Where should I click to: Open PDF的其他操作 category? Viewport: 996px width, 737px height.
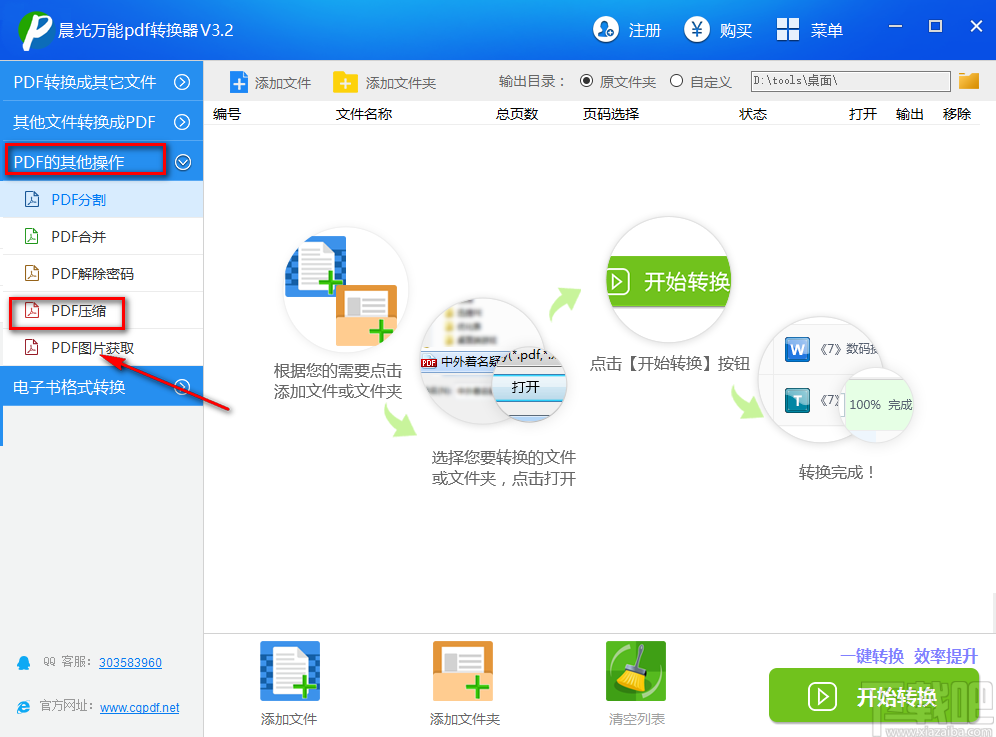coord(102,162)
